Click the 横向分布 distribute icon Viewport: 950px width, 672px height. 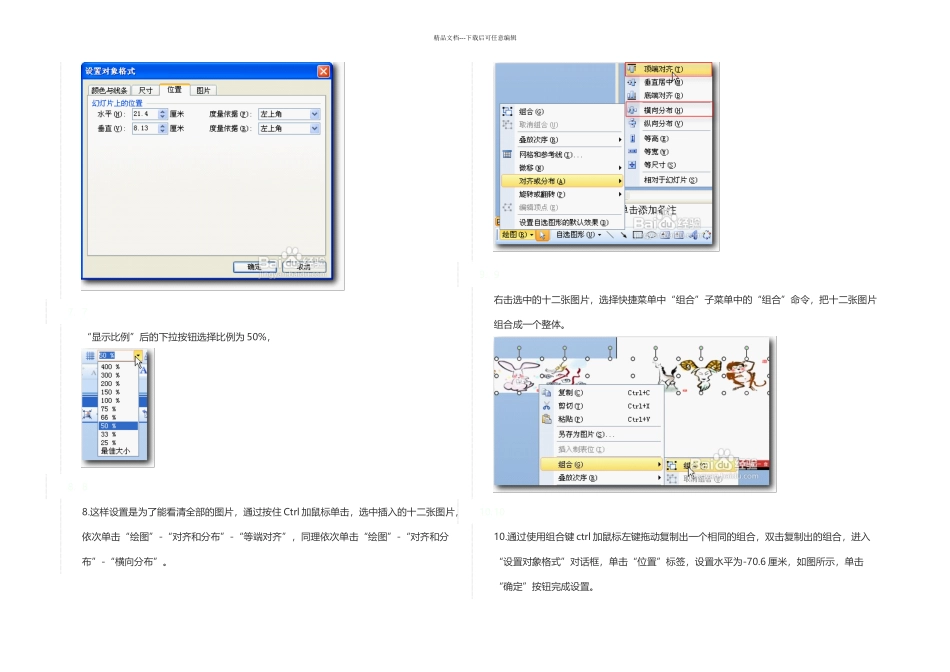(x=632, y=110)
